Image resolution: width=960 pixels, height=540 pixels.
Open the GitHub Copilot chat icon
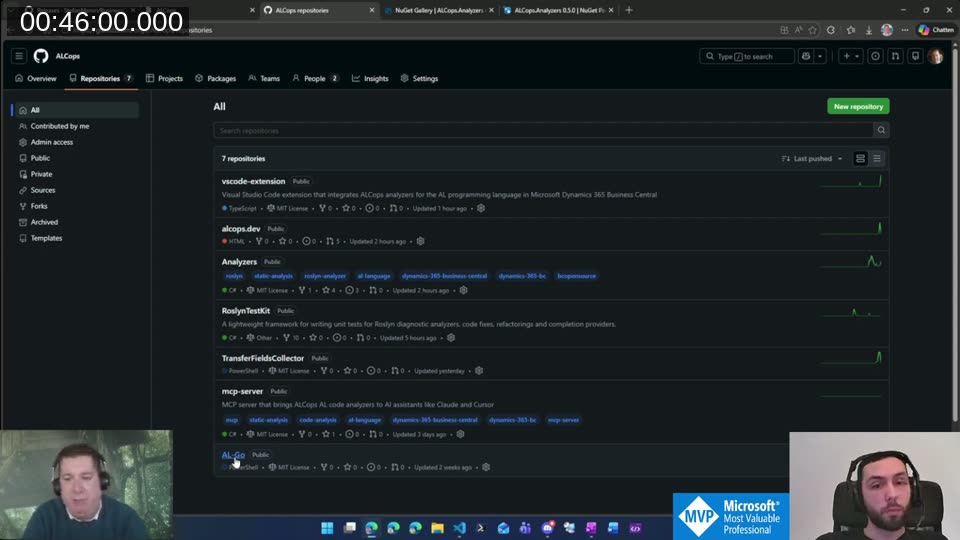[x=806, y=56]
